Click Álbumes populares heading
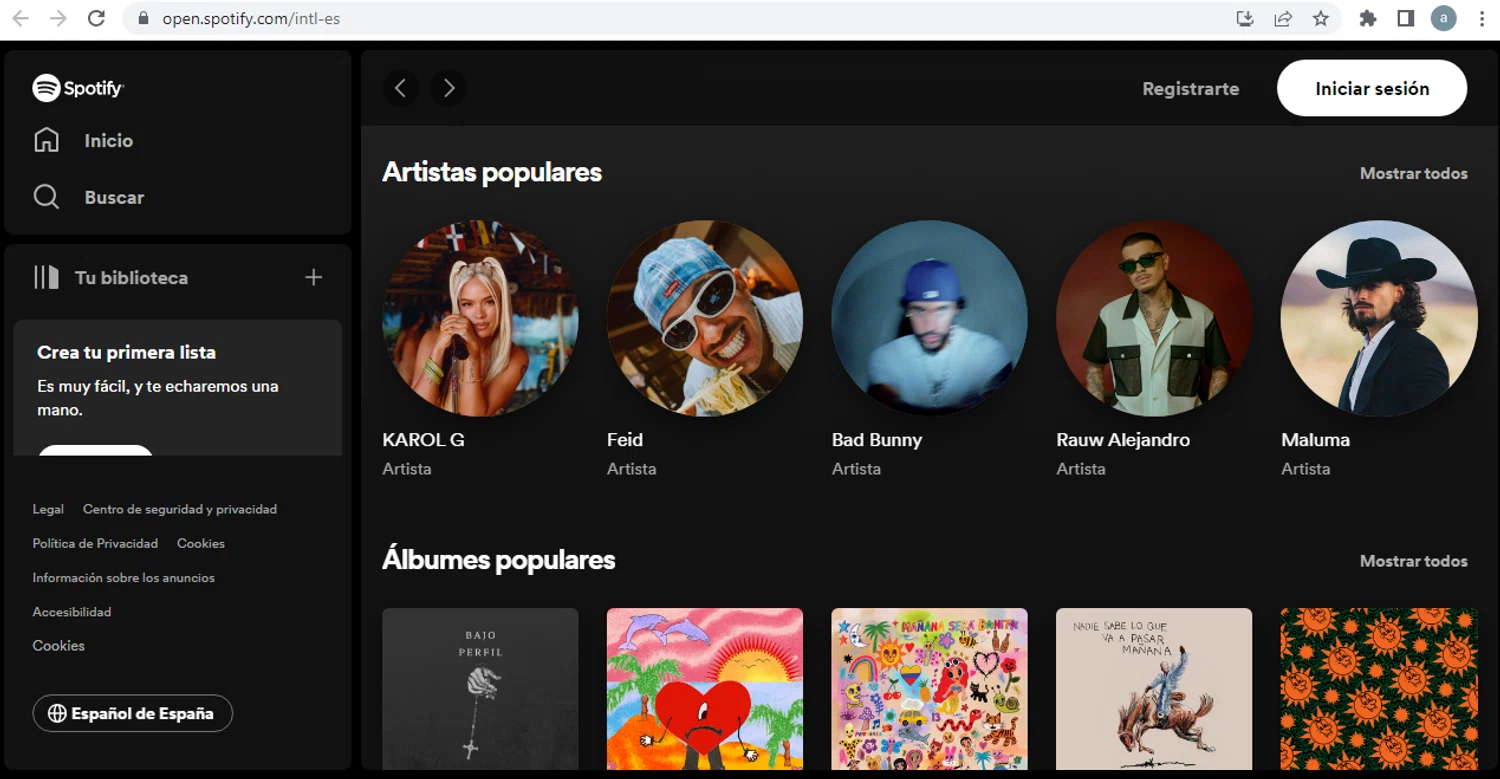The height and width of the screenshot is (779, 1500). tap(498, 560)
